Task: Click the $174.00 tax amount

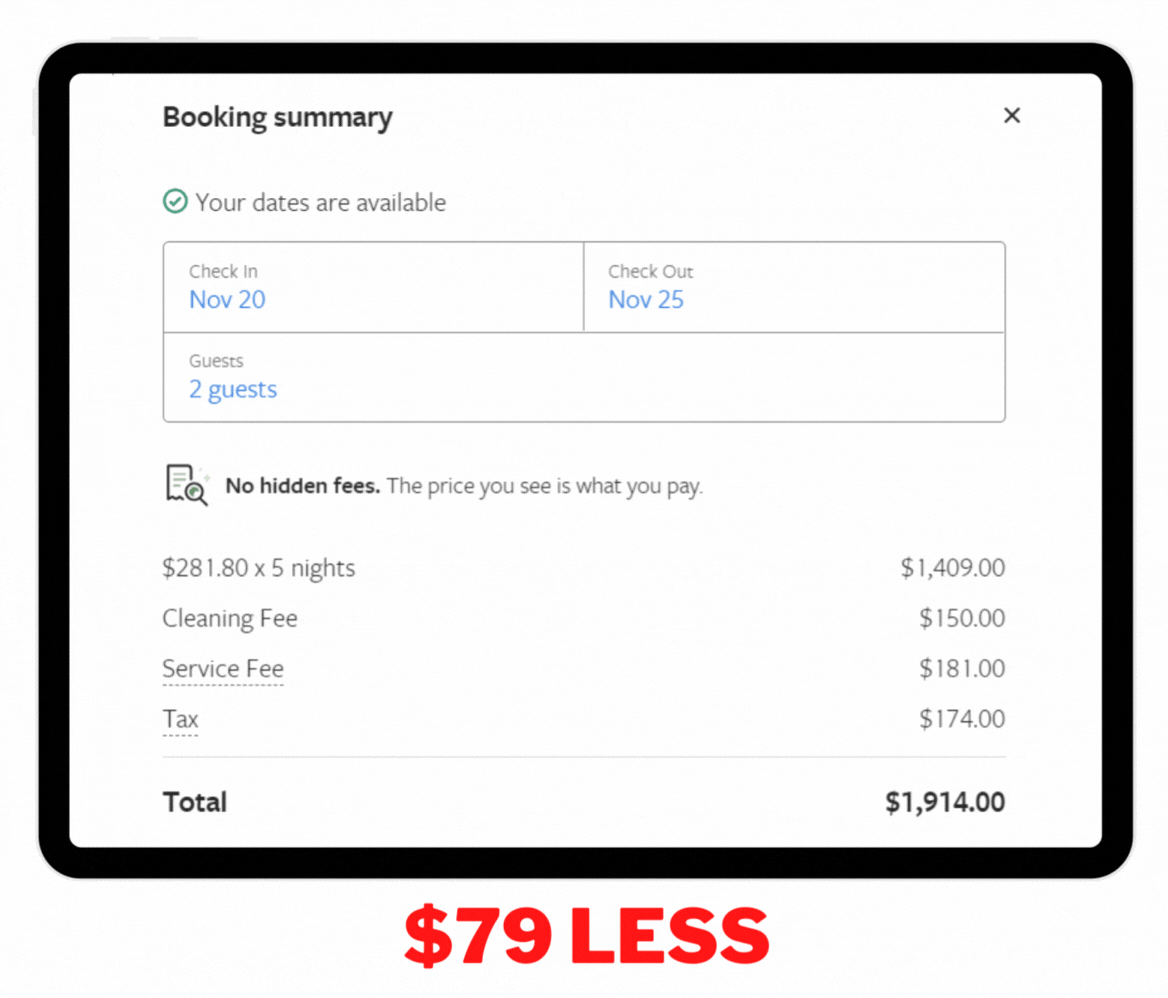Action: click(962, 719)
